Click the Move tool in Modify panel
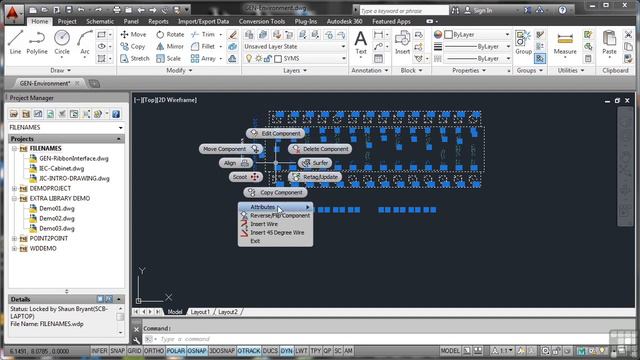 click(133, 35)
